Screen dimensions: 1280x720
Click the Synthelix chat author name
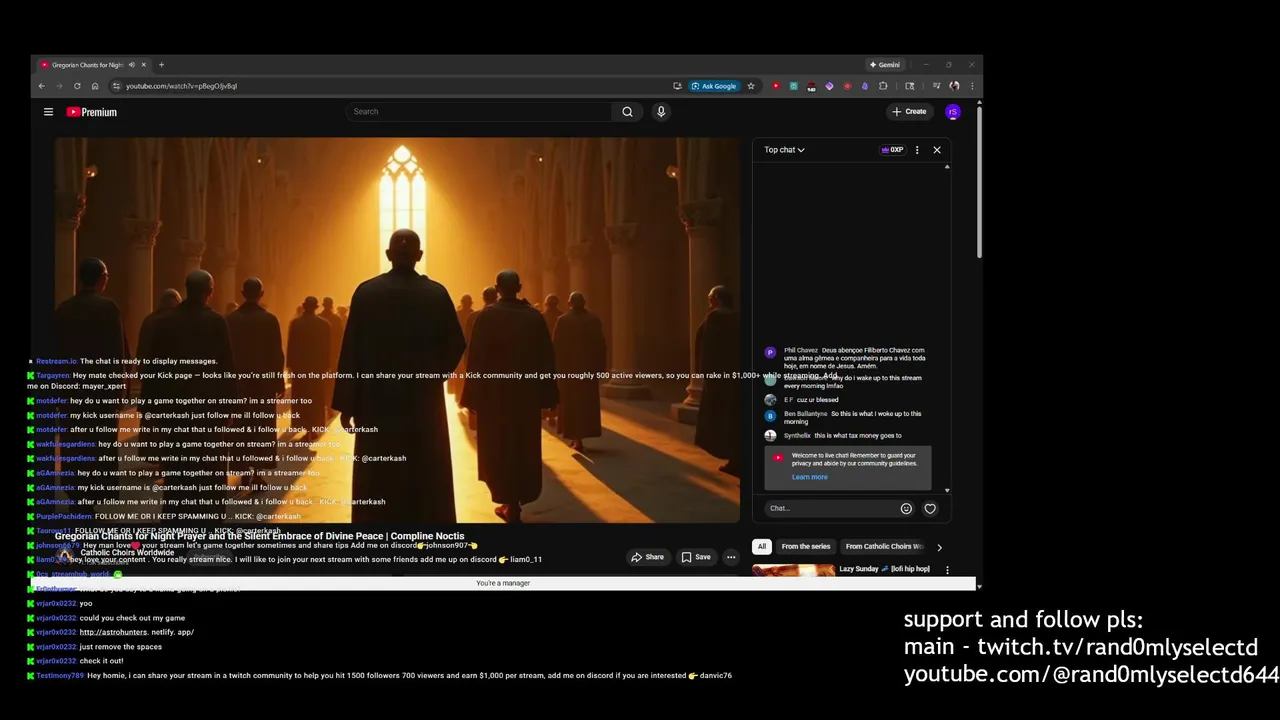pos(797,435)
